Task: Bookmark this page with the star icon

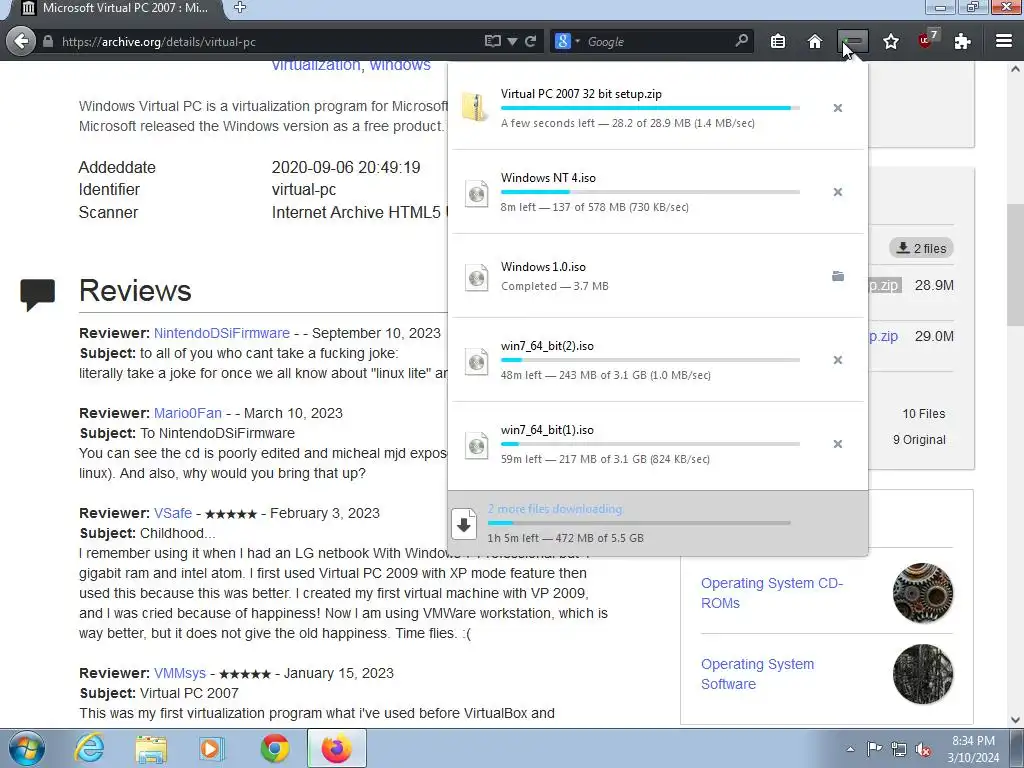Action: [891, 41]
